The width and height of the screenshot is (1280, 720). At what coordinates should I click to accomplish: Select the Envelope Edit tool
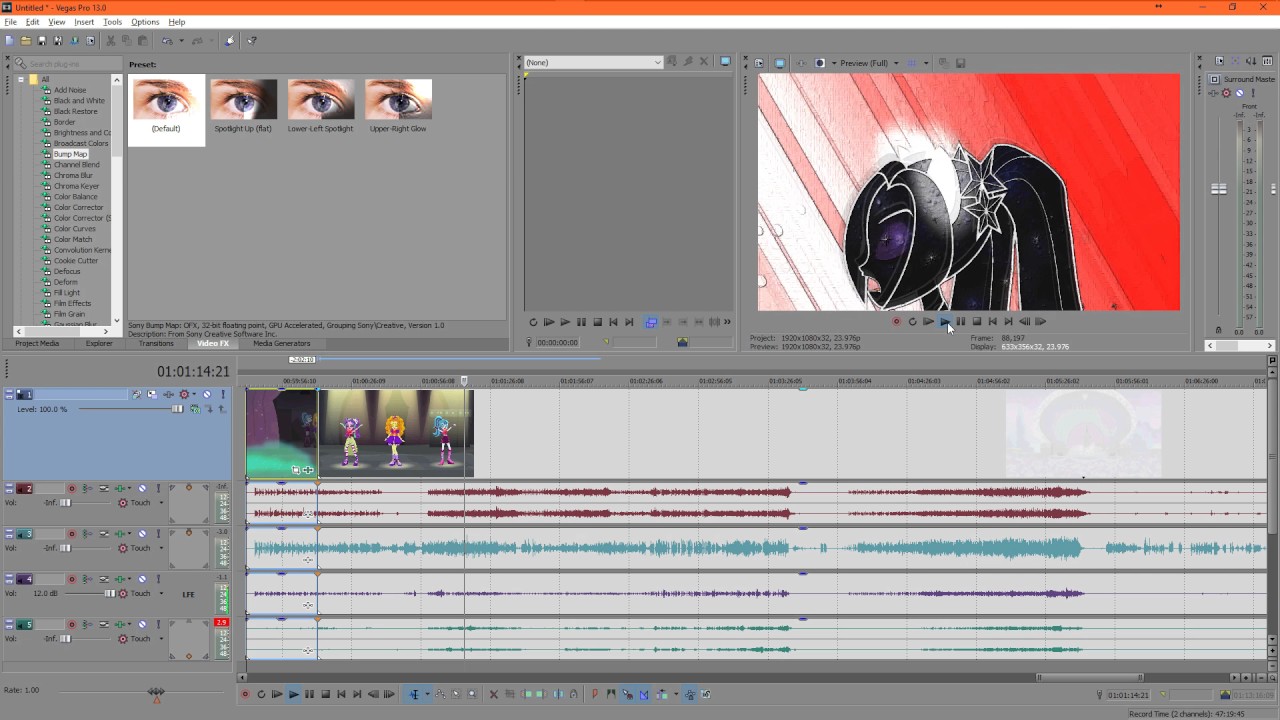pyautogui.click(x=440, y=694)
